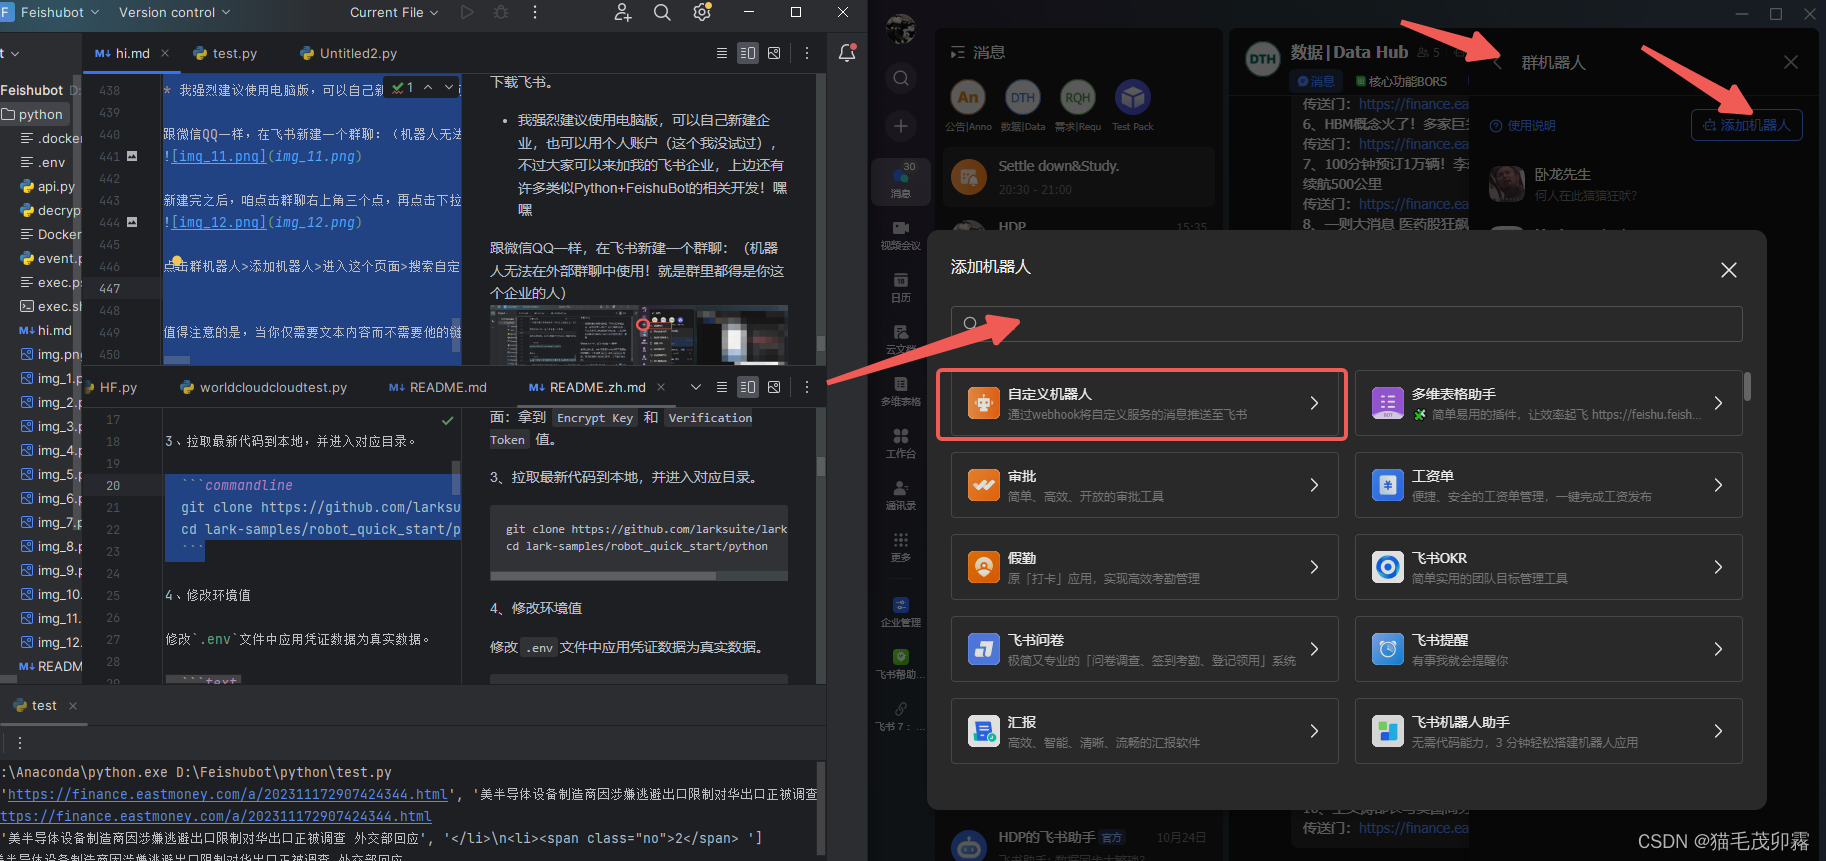Open api.py in project tree
This screenshot has width=1826, height=861.
(47, 186)
